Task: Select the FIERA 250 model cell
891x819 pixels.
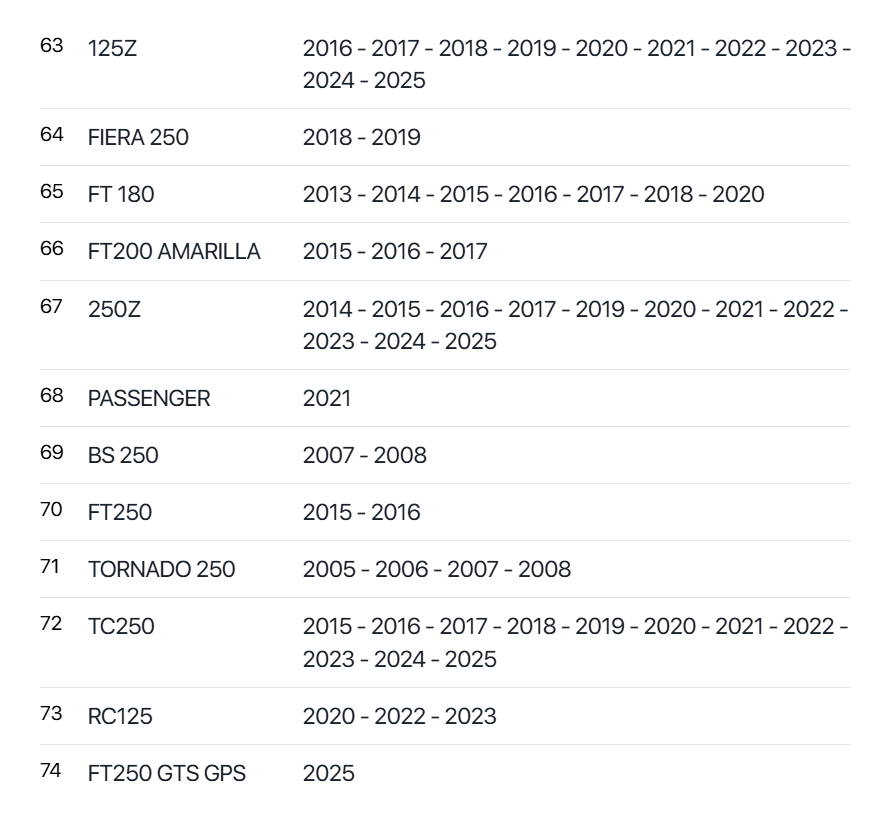Action: (138, 137)
